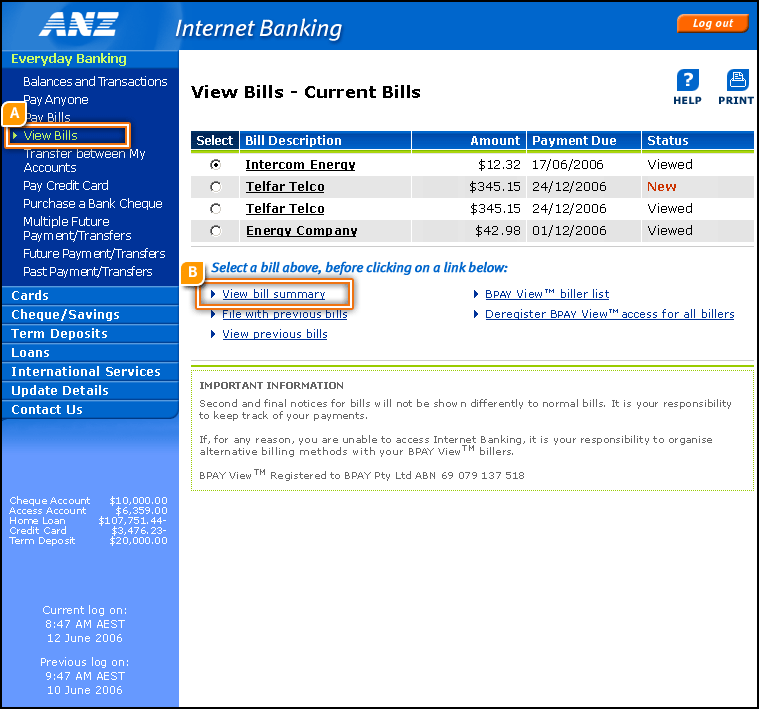Select the Intercom Energy bill radio button
Viewport: 759px width, 709px height.
coord(215,165)
